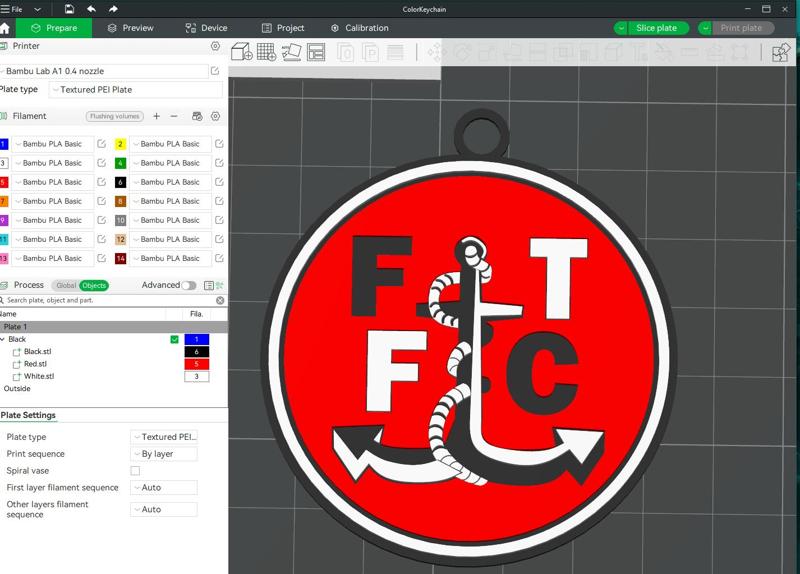Edit preset of filament 6
Screen dimensions: 800x574
click(x=219, y=182)
